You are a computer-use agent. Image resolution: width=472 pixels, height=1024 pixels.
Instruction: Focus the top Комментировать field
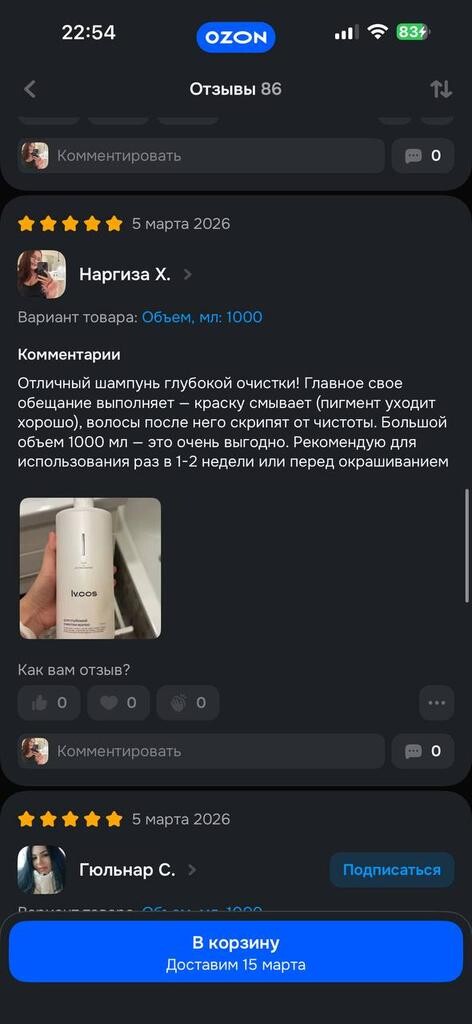pyautogui.click(x=201, y=155)
